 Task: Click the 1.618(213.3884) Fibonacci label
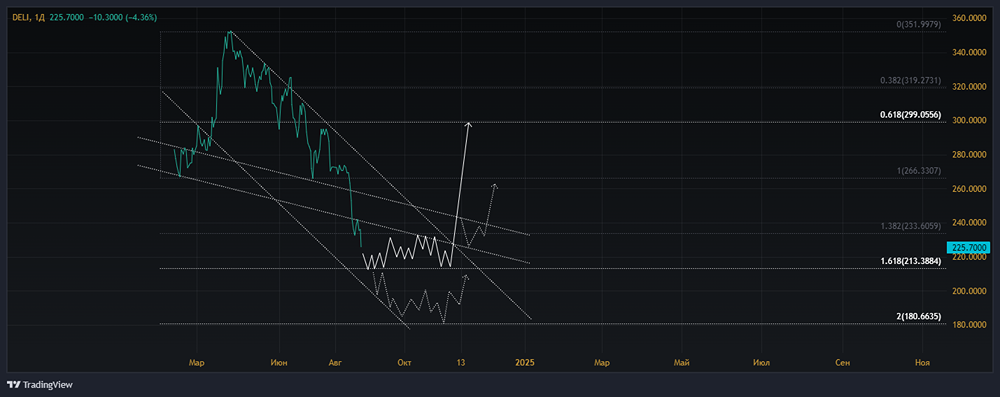tap(909, 261)
